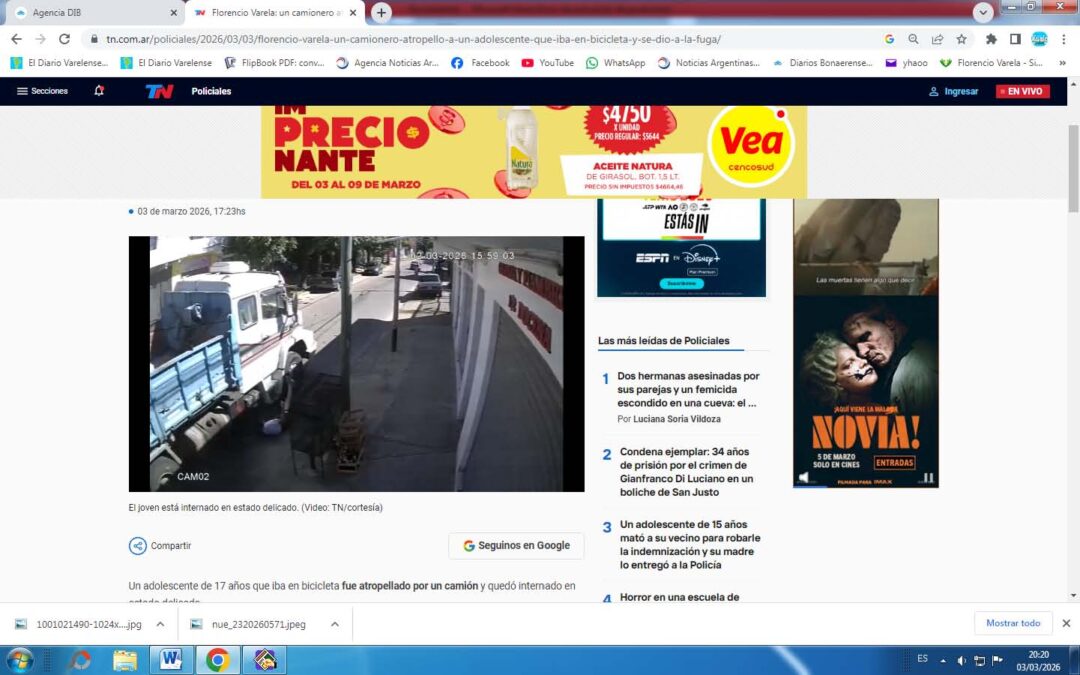Reload the TN article page
Viewport: 1080px width, 675px height.
64,39
